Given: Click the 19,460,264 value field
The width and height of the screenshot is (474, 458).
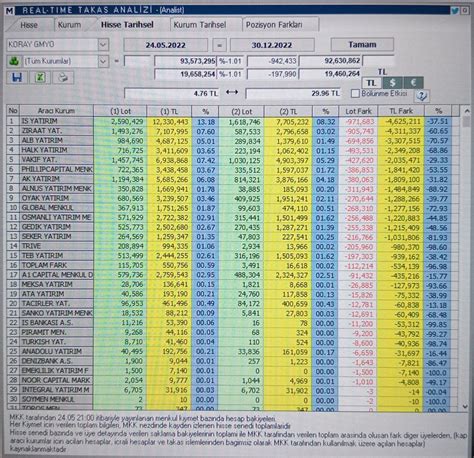Looking at the screenshot, I should (x=330, y=74).
